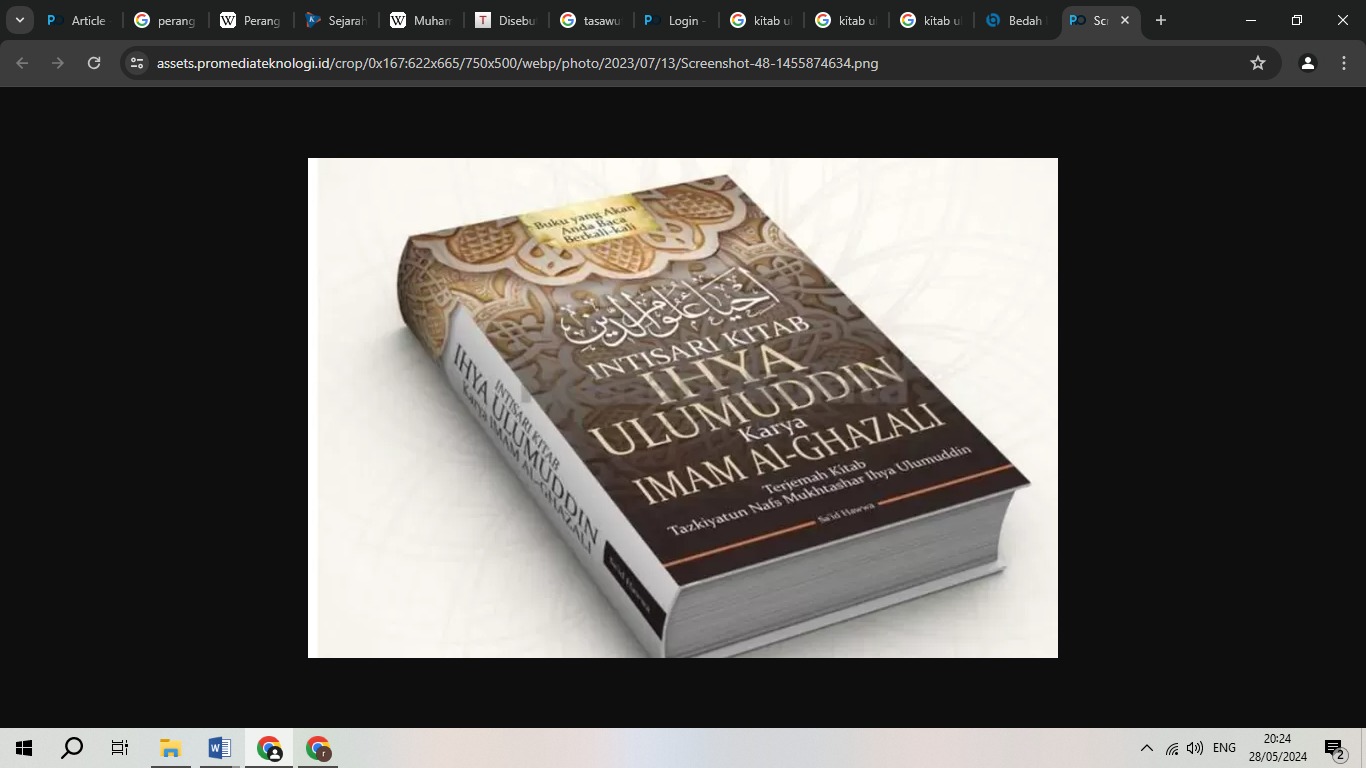This screenshot has height=768, width=1366.
Task: Close the active Scr tab
Action: pyautogui.click(x=1124, y=20)
